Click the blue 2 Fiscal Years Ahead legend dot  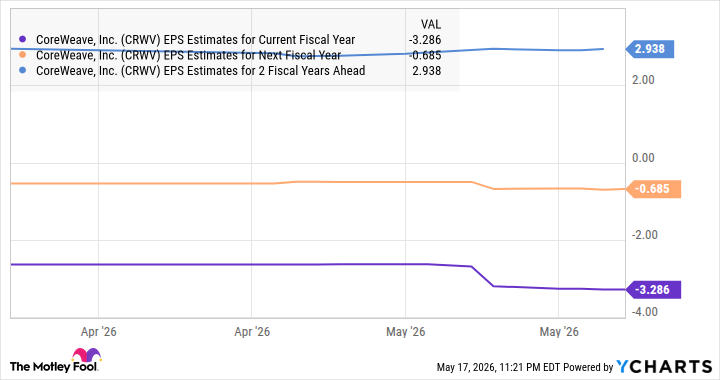pos(22,71)
